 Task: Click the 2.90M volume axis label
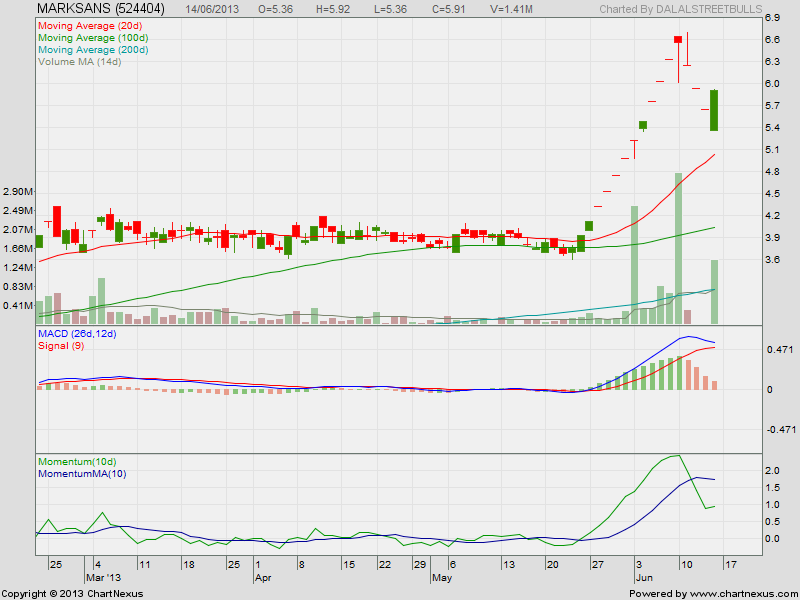tap(18, 192)
